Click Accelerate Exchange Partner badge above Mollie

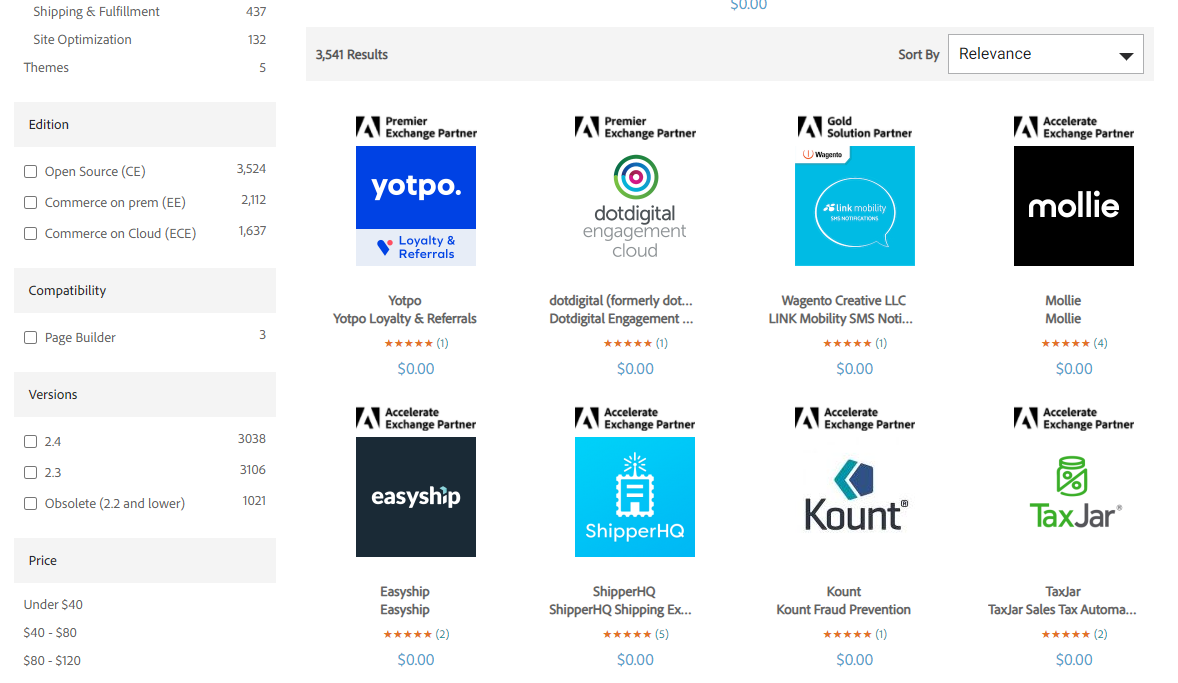click(x=1074, y=127)
